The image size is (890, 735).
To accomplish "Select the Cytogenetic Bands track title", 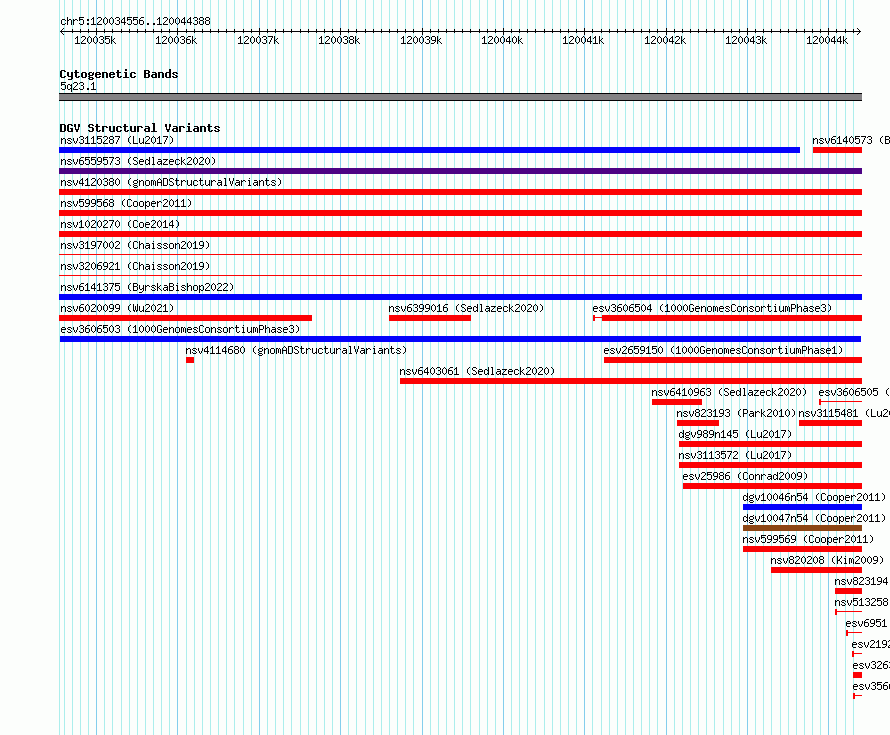I will (x=119, y=74).
